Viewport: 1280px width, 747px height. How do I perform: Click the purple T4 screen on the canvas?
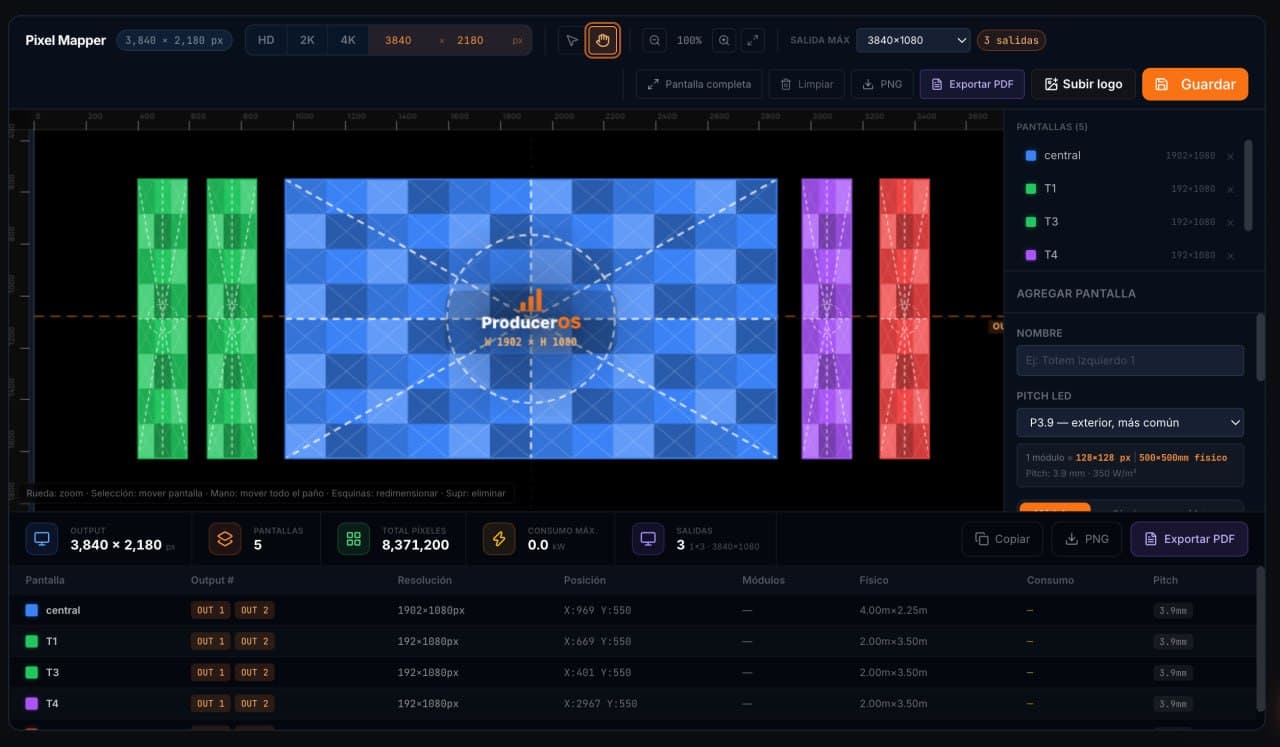pos(827,319)
